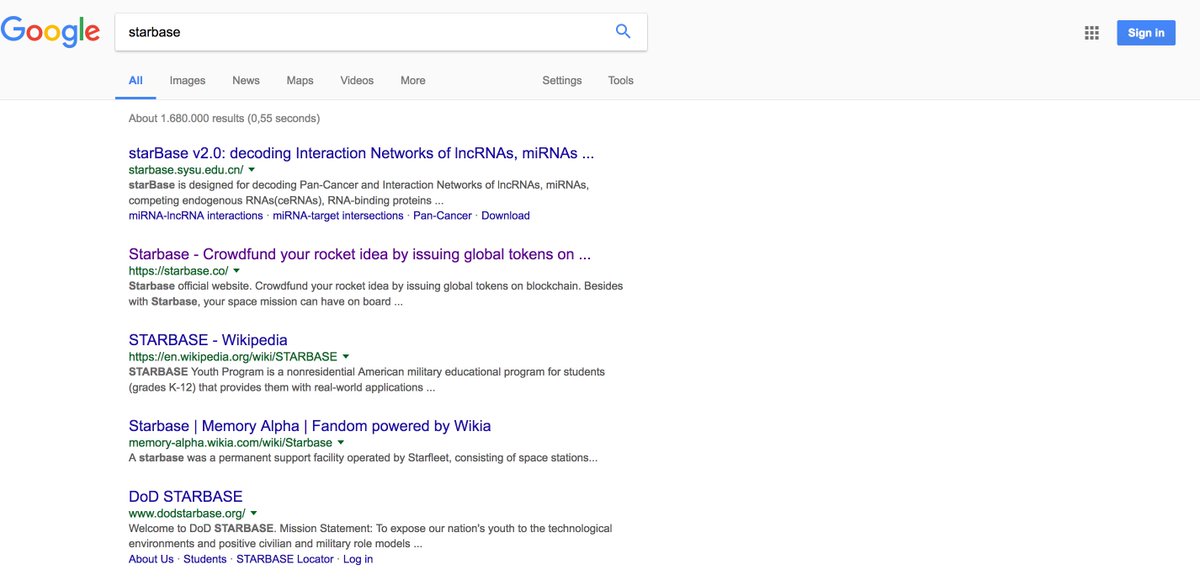The height and width of the screenshot is (586, 1200).
Task: Expand the arrow next to the Wikipedia URL
Action: point(346,356)
